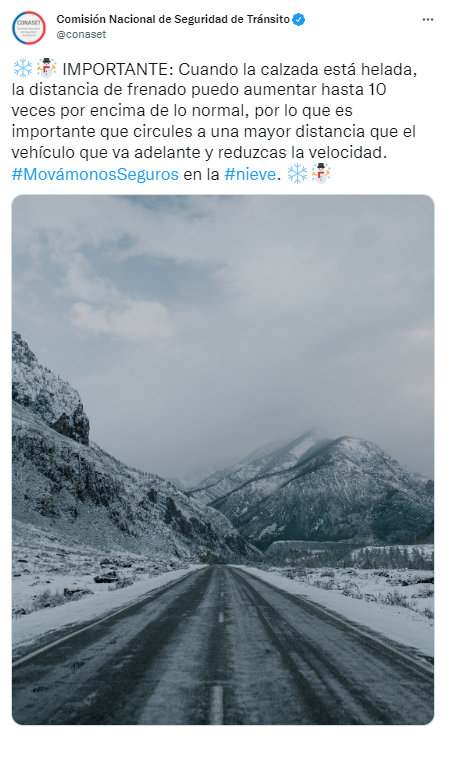Viewport: 451px width, 768px height.
Task: Click the leading snowflake emoji
Action: click(23, 69)
